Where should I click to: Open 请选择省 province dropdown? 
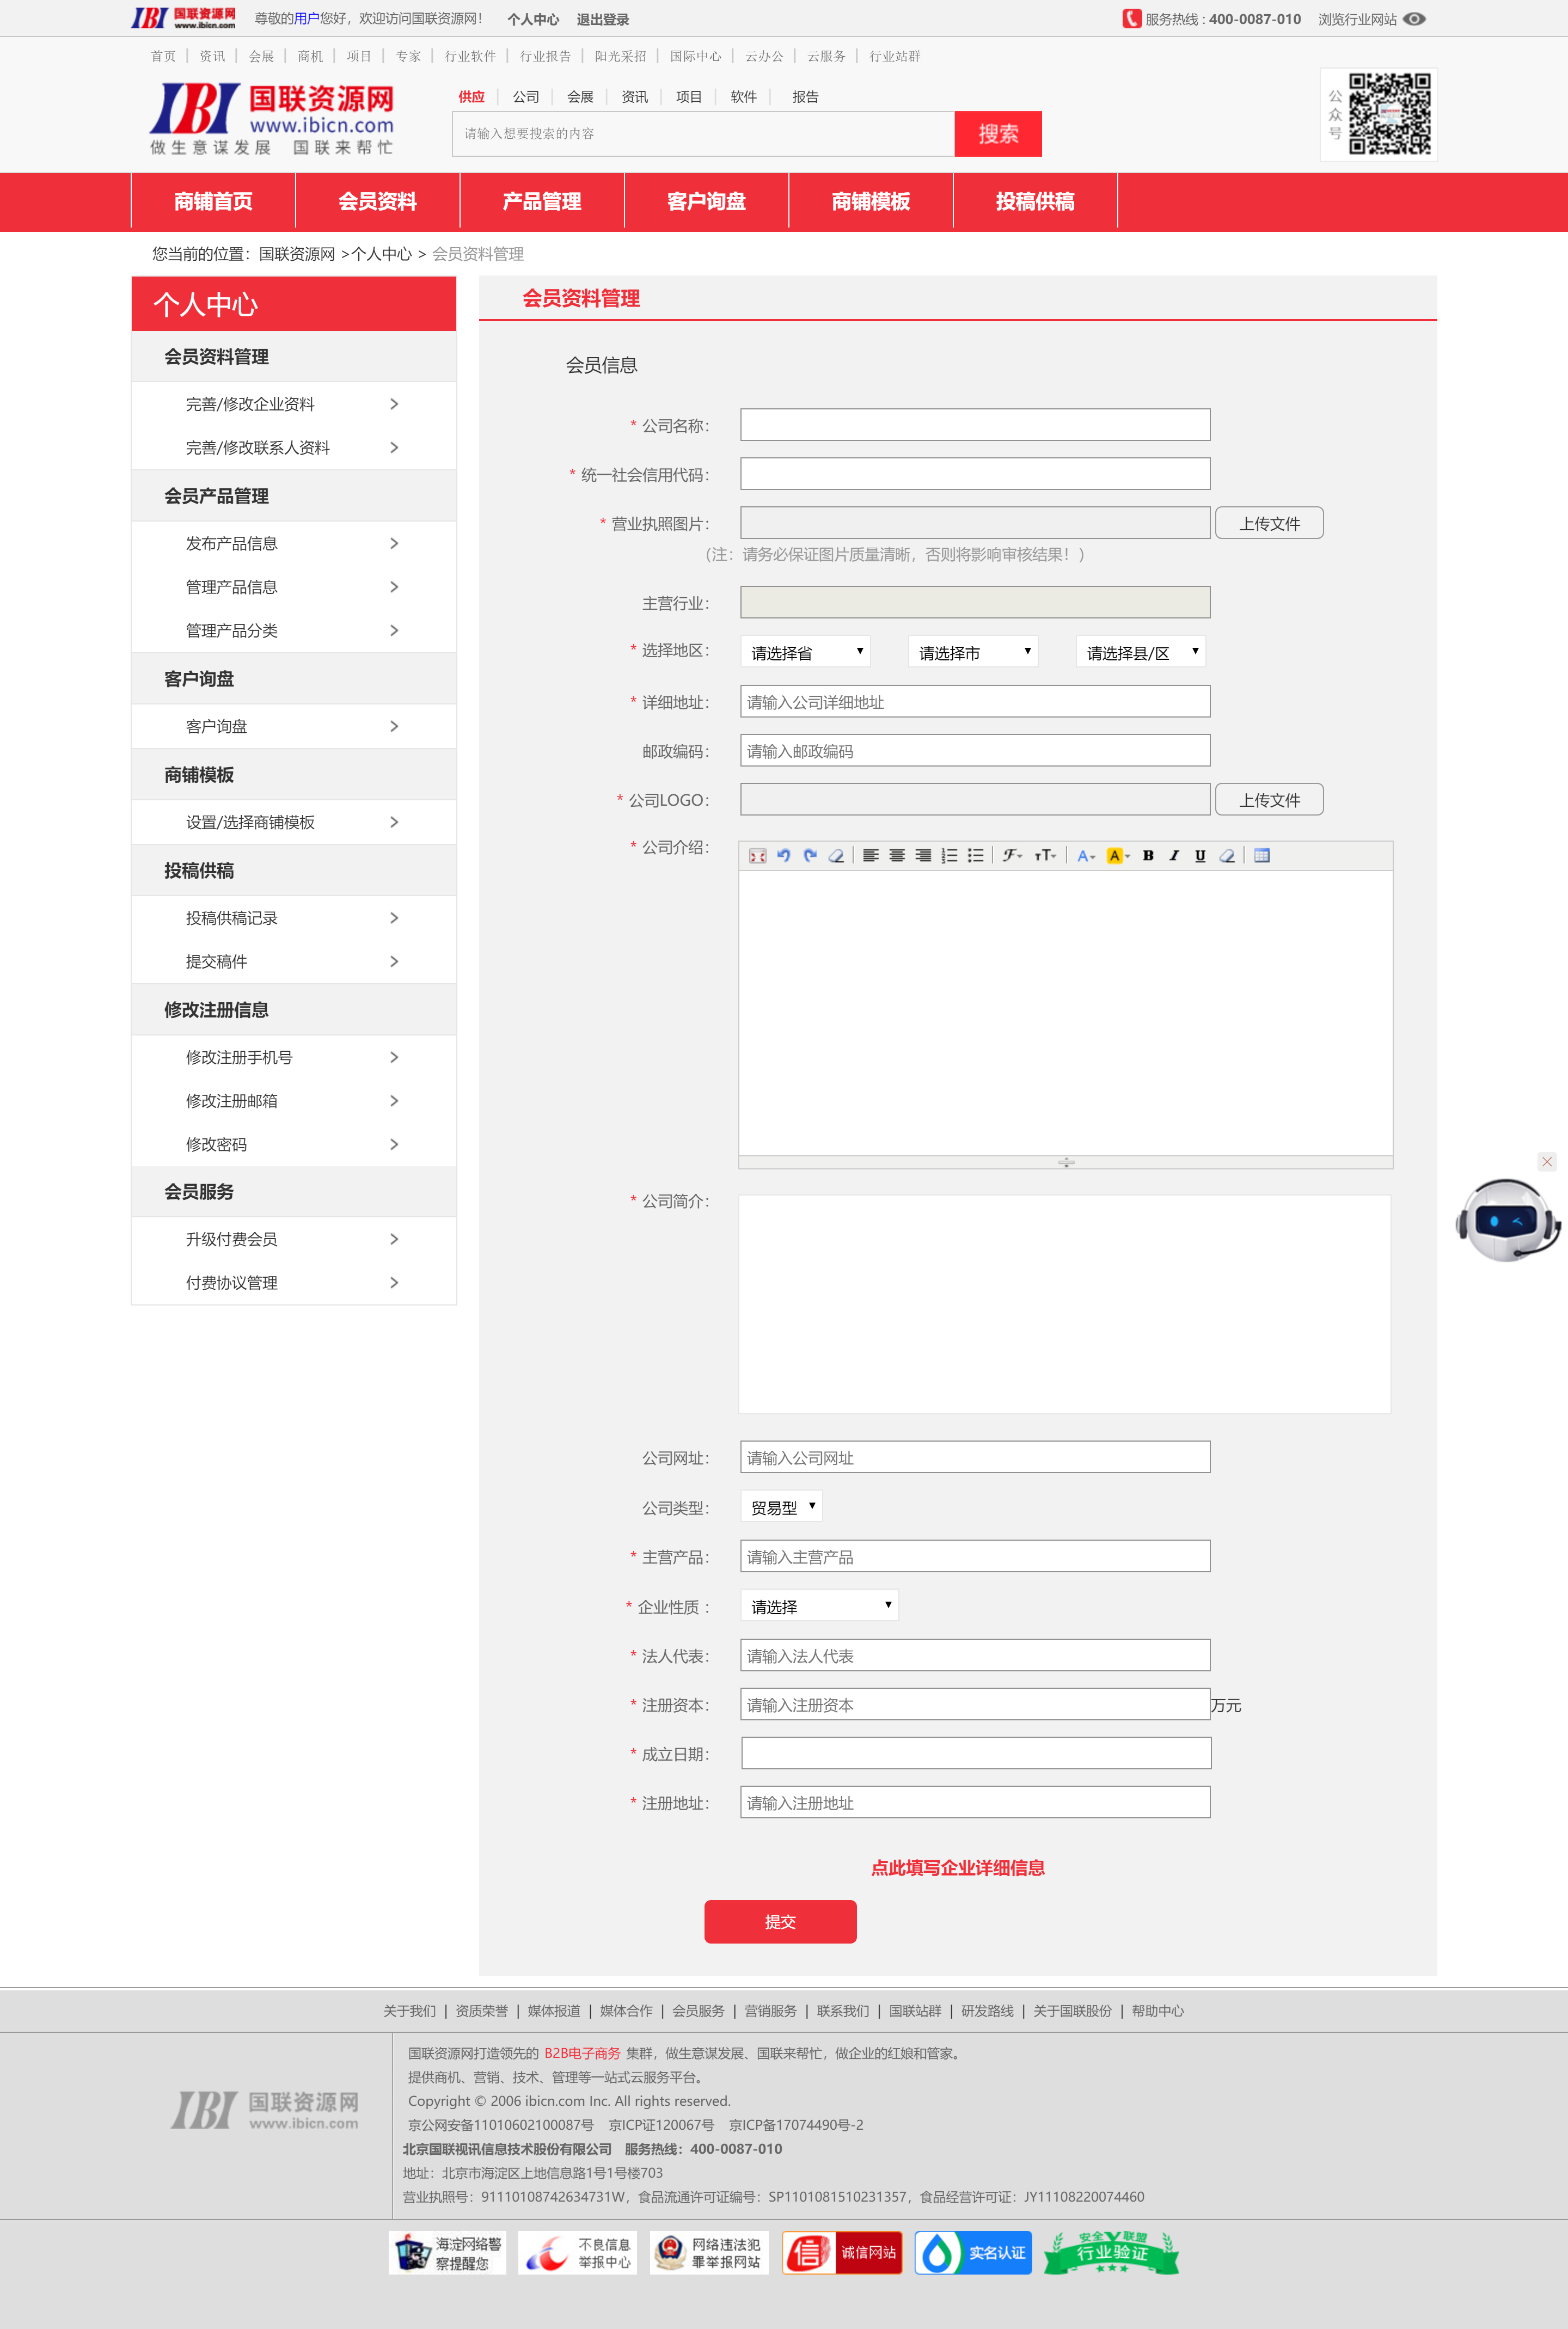pos(805,652)
